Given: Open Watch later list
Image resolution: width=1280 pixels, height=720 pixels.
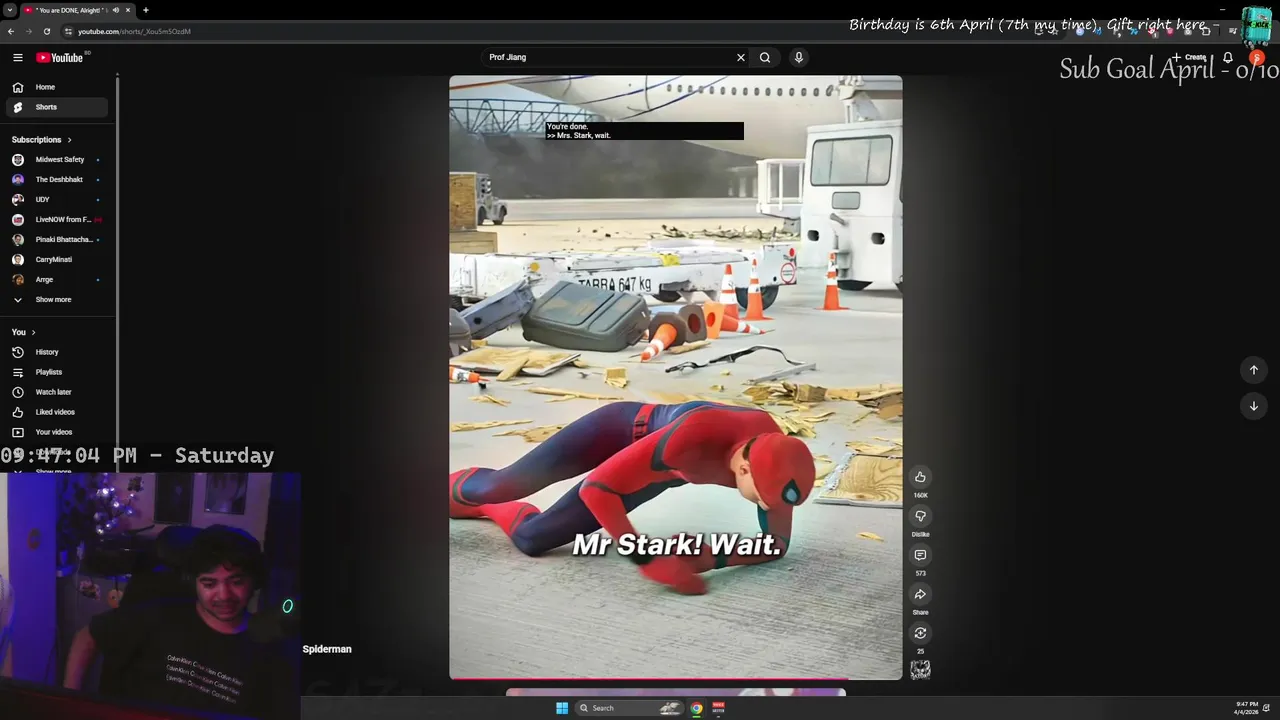Looking at the screenshot, I should point(56,392).
